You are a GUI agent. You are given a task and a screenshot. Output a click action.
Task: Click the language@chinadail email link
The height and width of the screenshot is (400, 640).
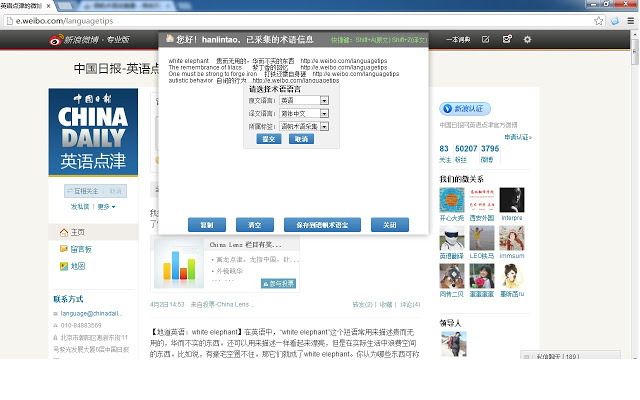(91, 313)
